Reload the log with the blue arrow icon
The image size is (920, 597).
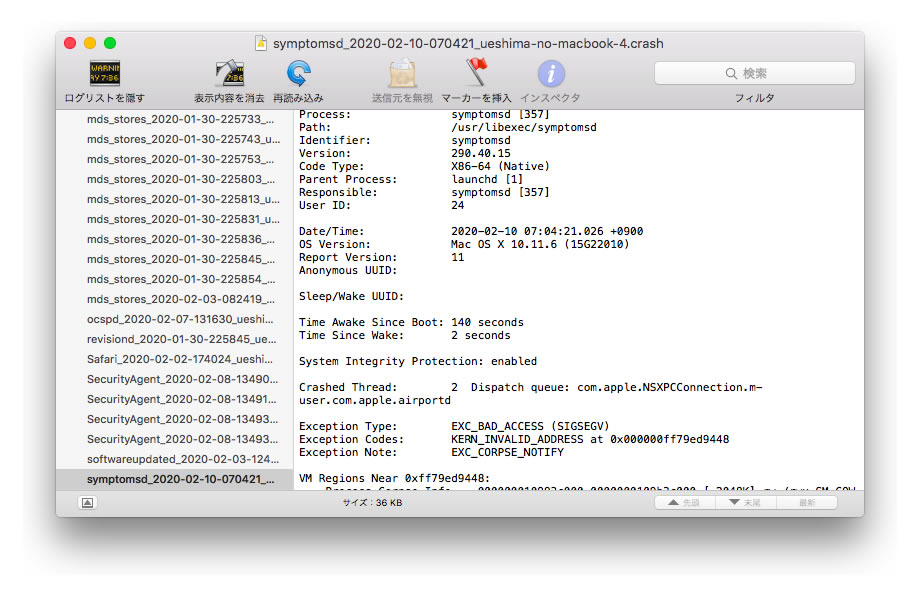(x=299, y=73)
